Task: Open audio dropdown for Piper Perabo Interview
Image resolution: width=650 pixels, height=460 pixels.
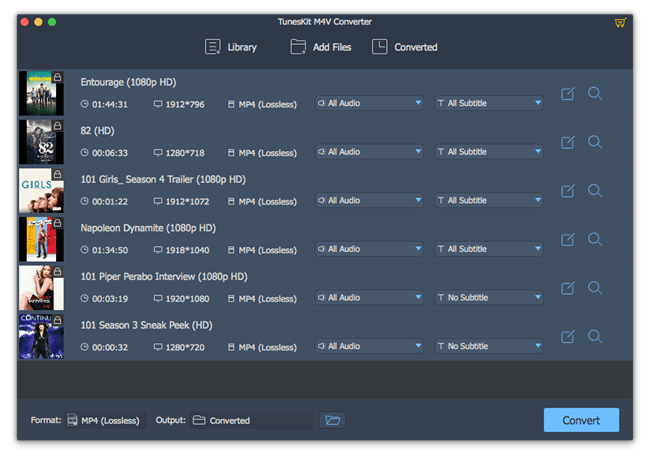Action: pyautogui.click(x=369, y=297)
